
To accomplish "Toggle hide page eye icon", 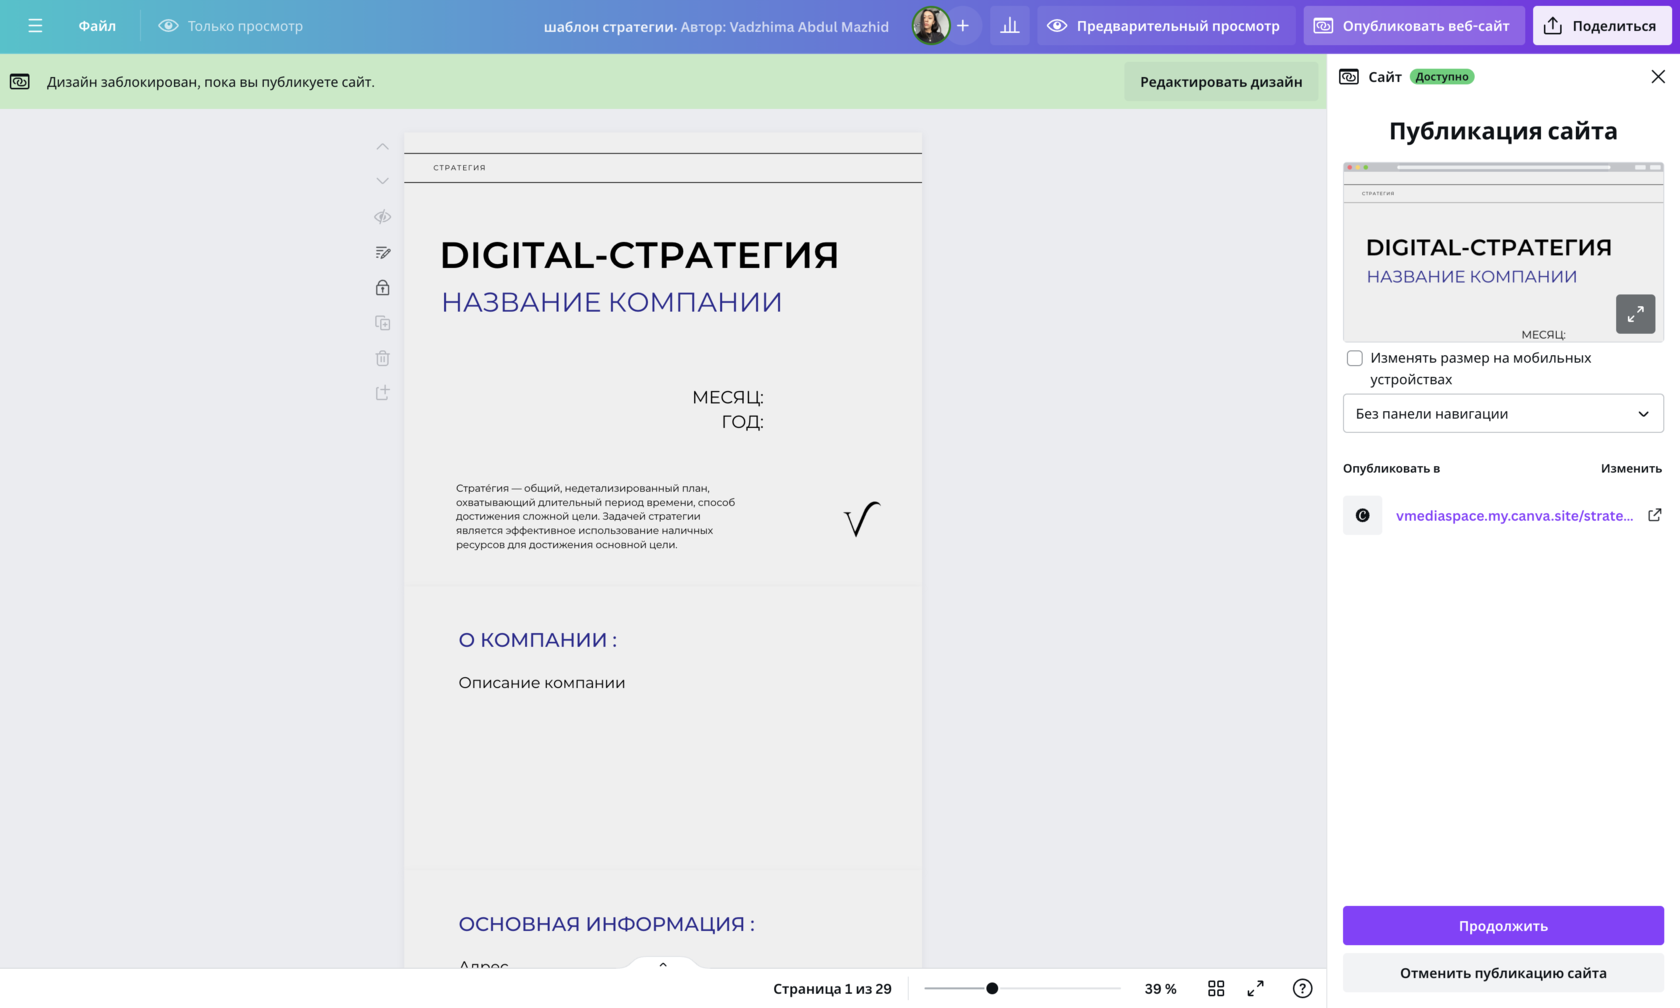I will [382, 217].
